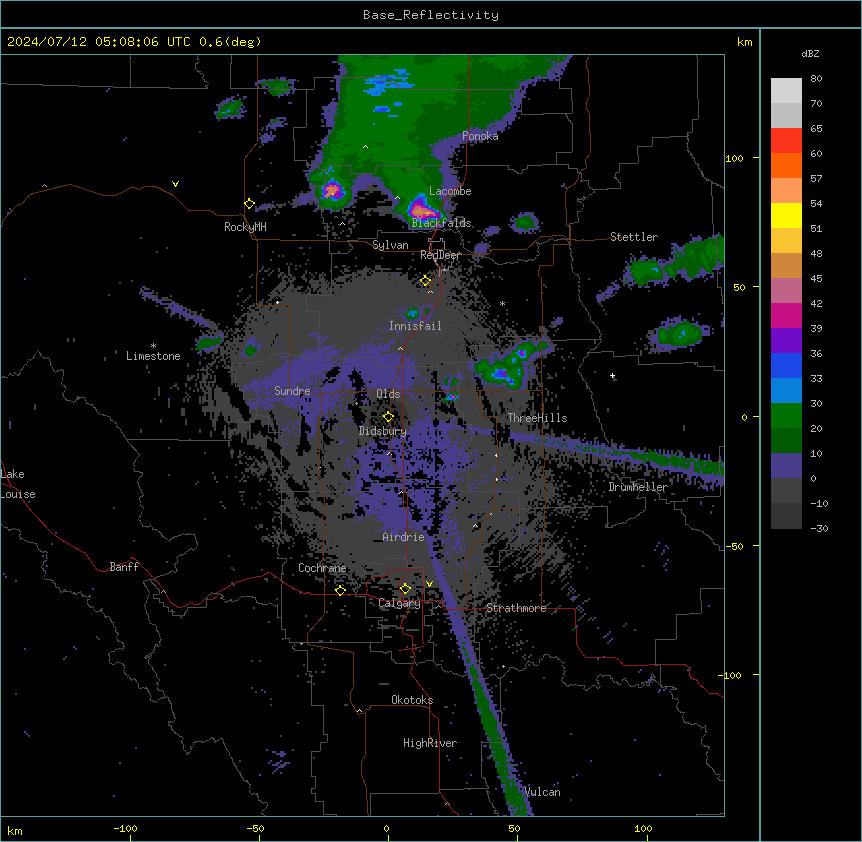Click the yellow diamond marker above the Calgary label
The height and width of the screenshot is (842, 862).
[x=405, y=589]
